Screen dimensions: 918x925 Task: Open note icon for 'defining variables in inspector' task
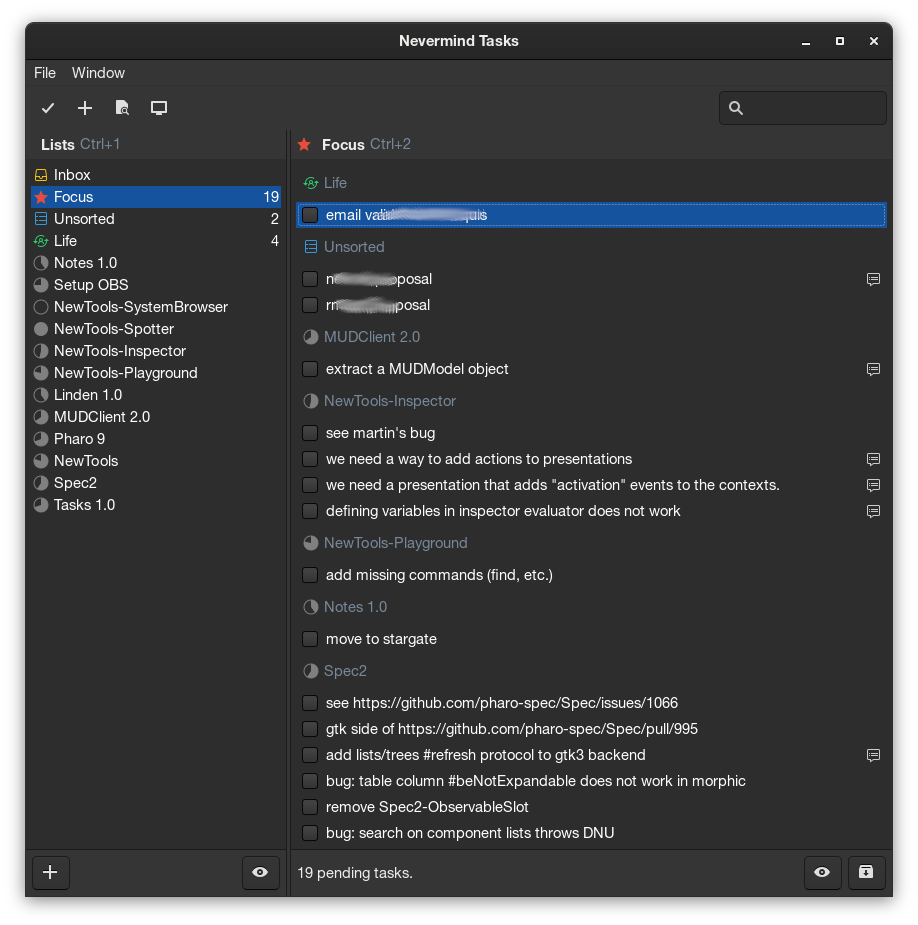pos(873,511)
